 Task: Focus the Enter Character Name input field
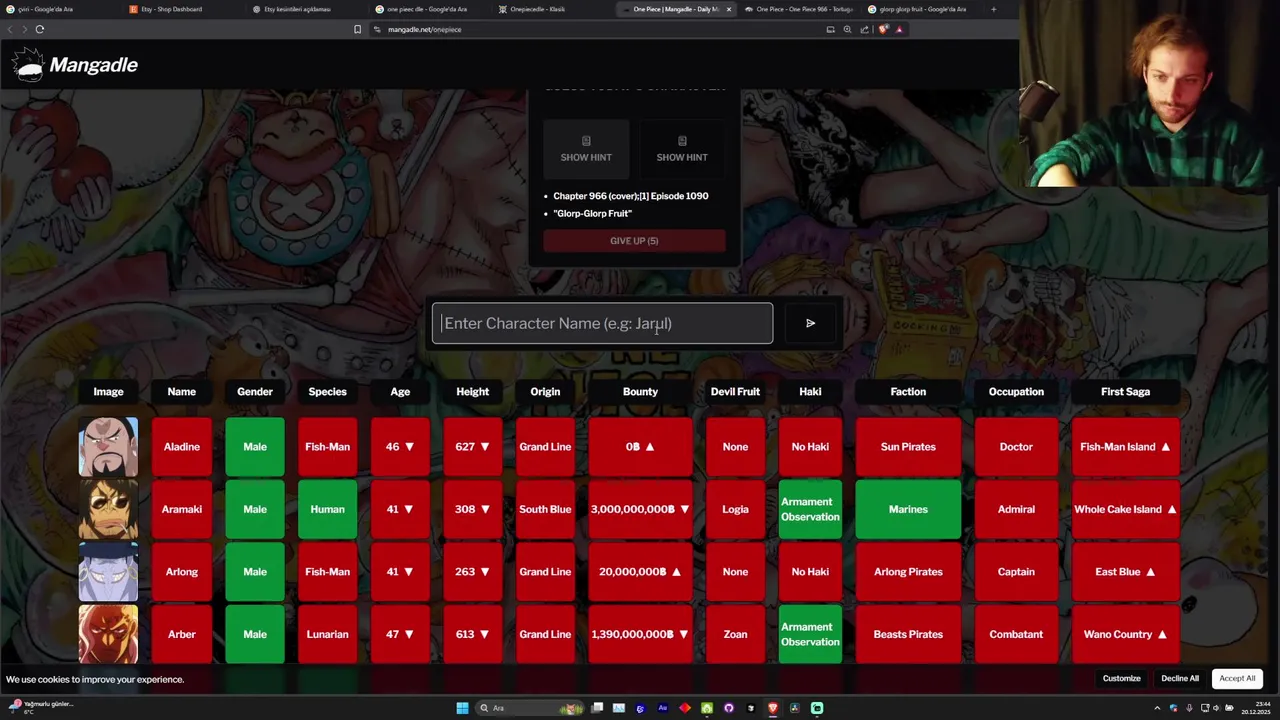point(602,323)
